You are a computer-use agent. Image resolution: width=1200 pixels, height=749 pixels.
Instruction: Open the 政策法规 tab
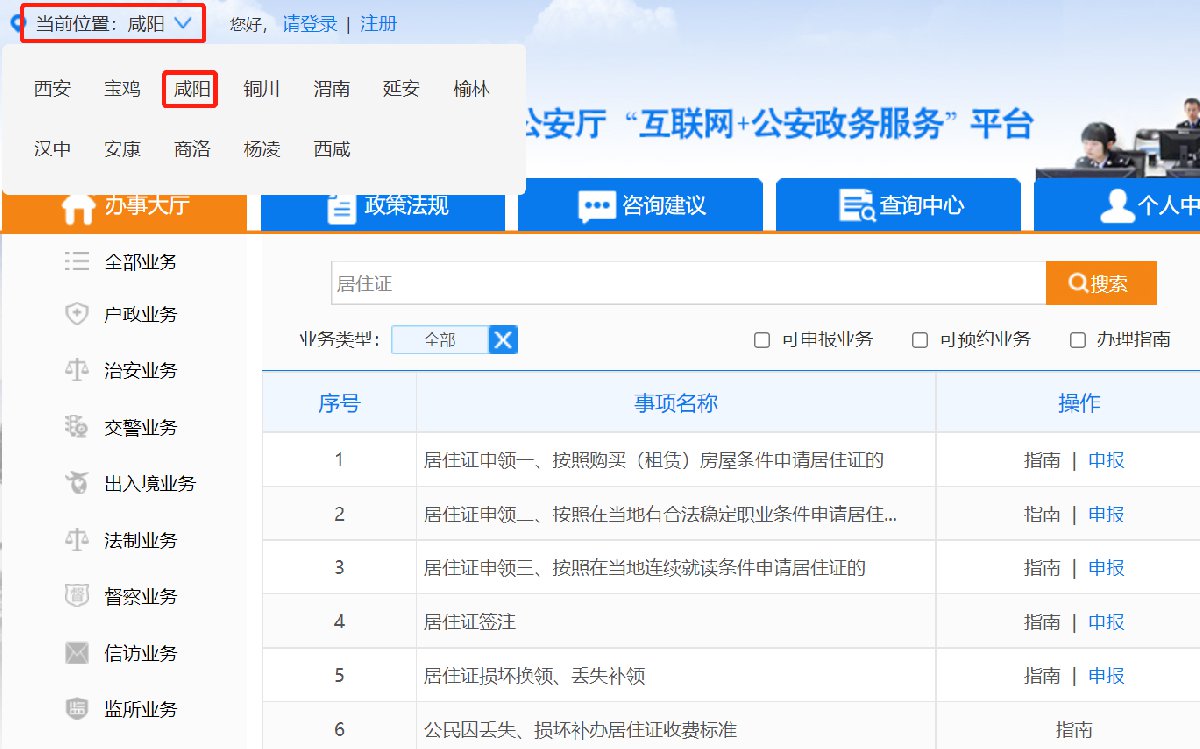click(x=383, y=206)
